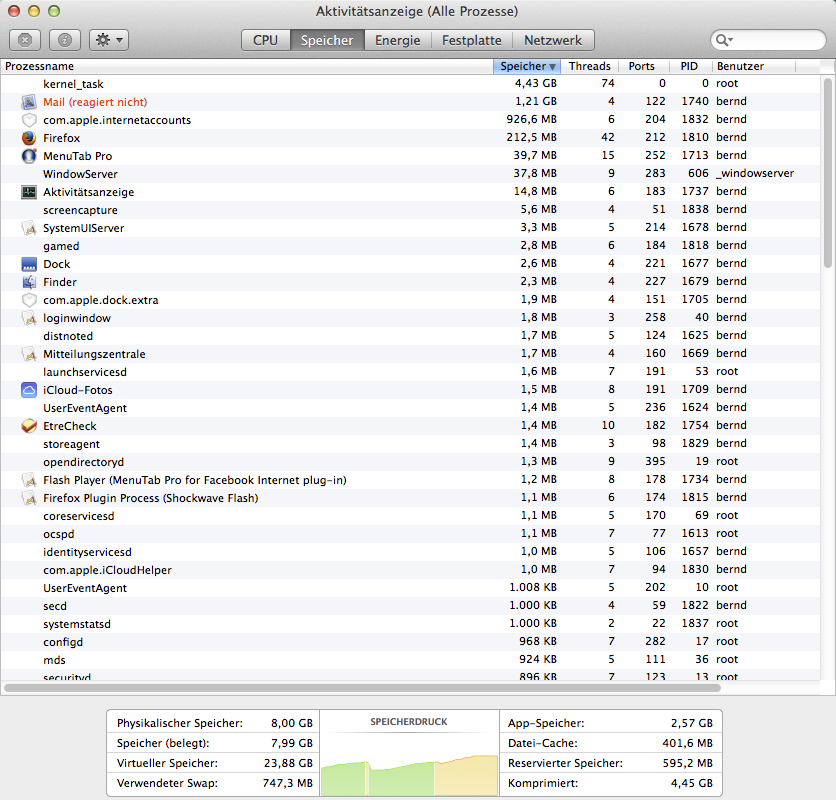Viewport: 836px width, 800px height.
Task: Open the Netzwerk tab
Action: coord(553,40)
